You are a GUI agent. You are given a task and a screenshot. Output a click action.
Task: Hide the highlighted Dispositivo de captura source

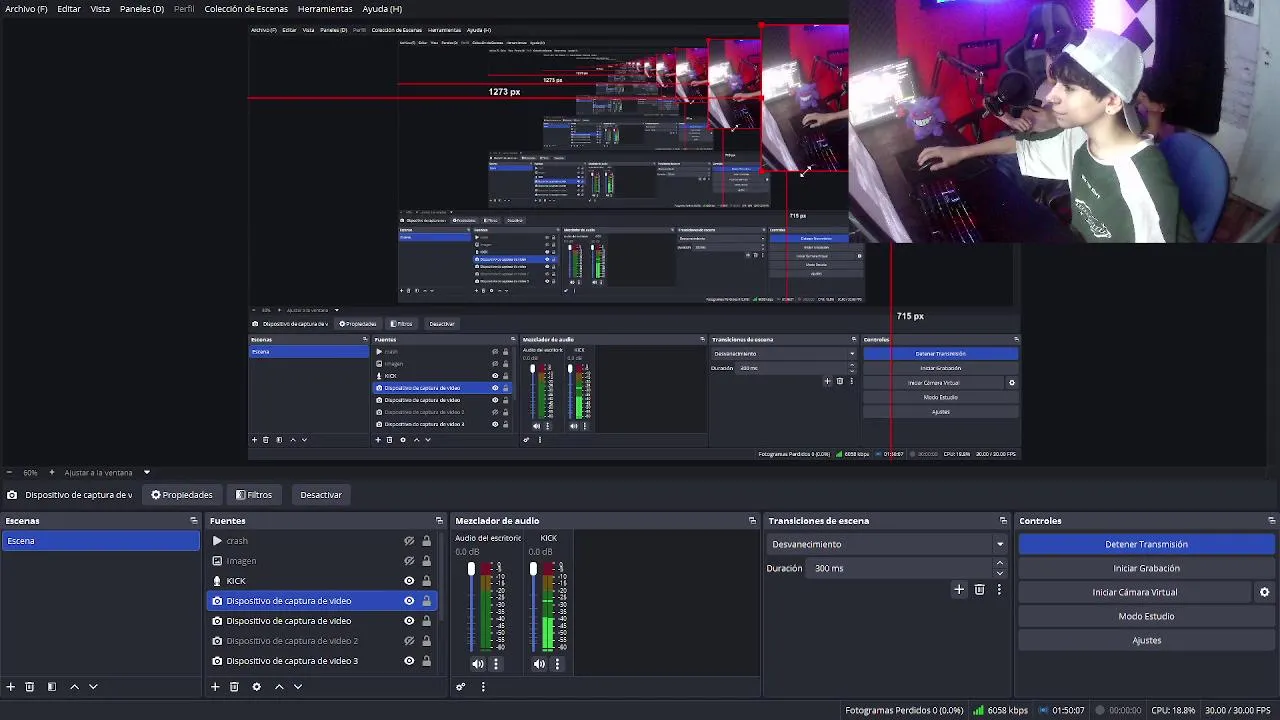[x=409, y=601]
